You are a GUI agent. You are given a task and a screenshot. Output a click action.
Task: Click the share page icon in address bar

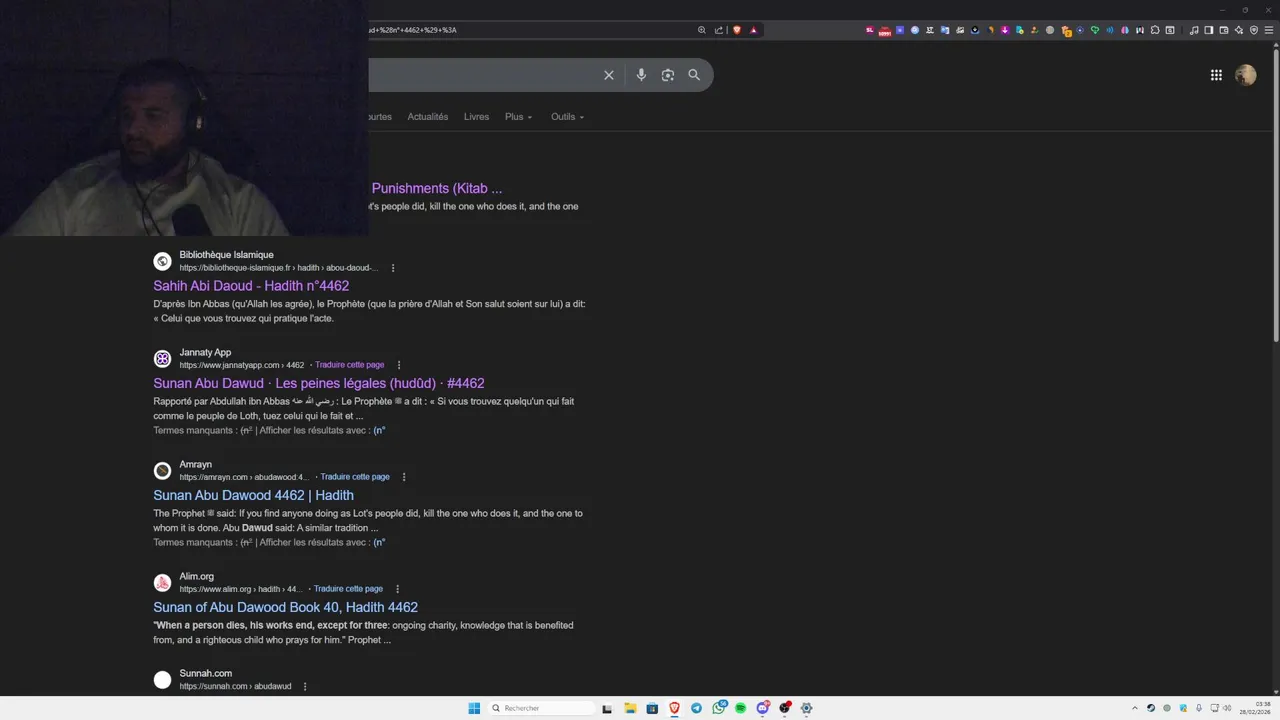[718, 30]
